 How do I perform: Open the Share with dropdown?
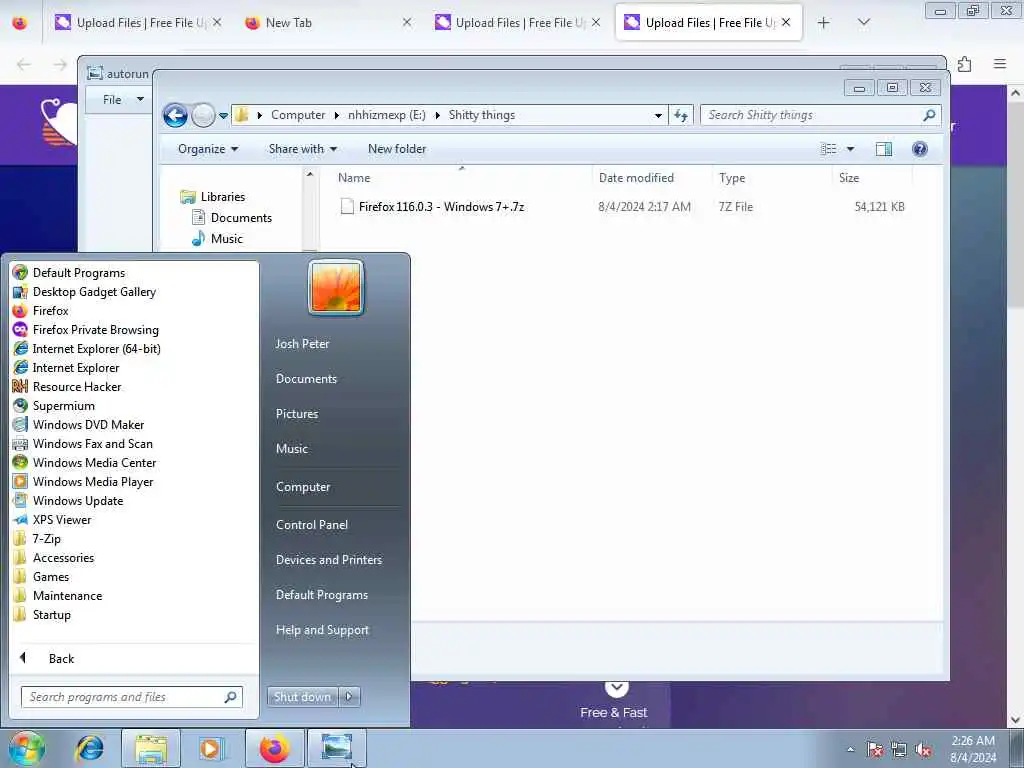302,149
